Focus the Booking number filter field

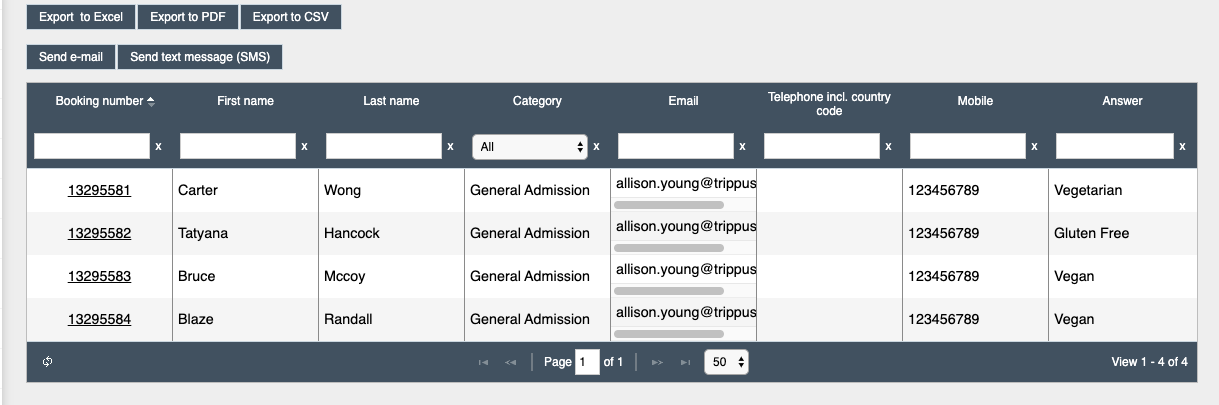coord(92,146)
